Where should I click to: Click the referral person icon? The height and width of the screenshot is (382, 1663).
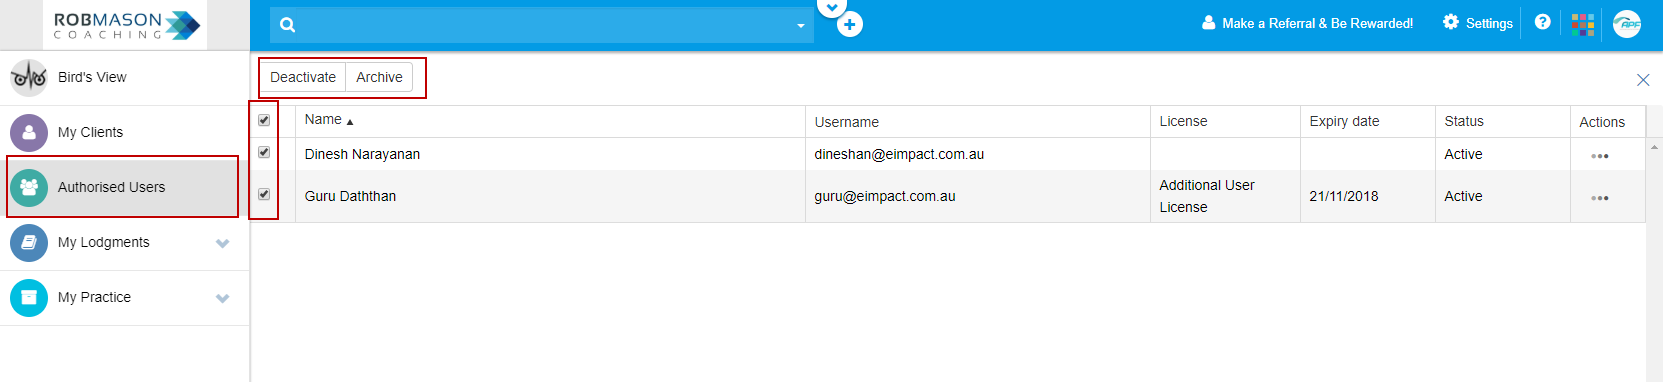[x=1209, y=22]
